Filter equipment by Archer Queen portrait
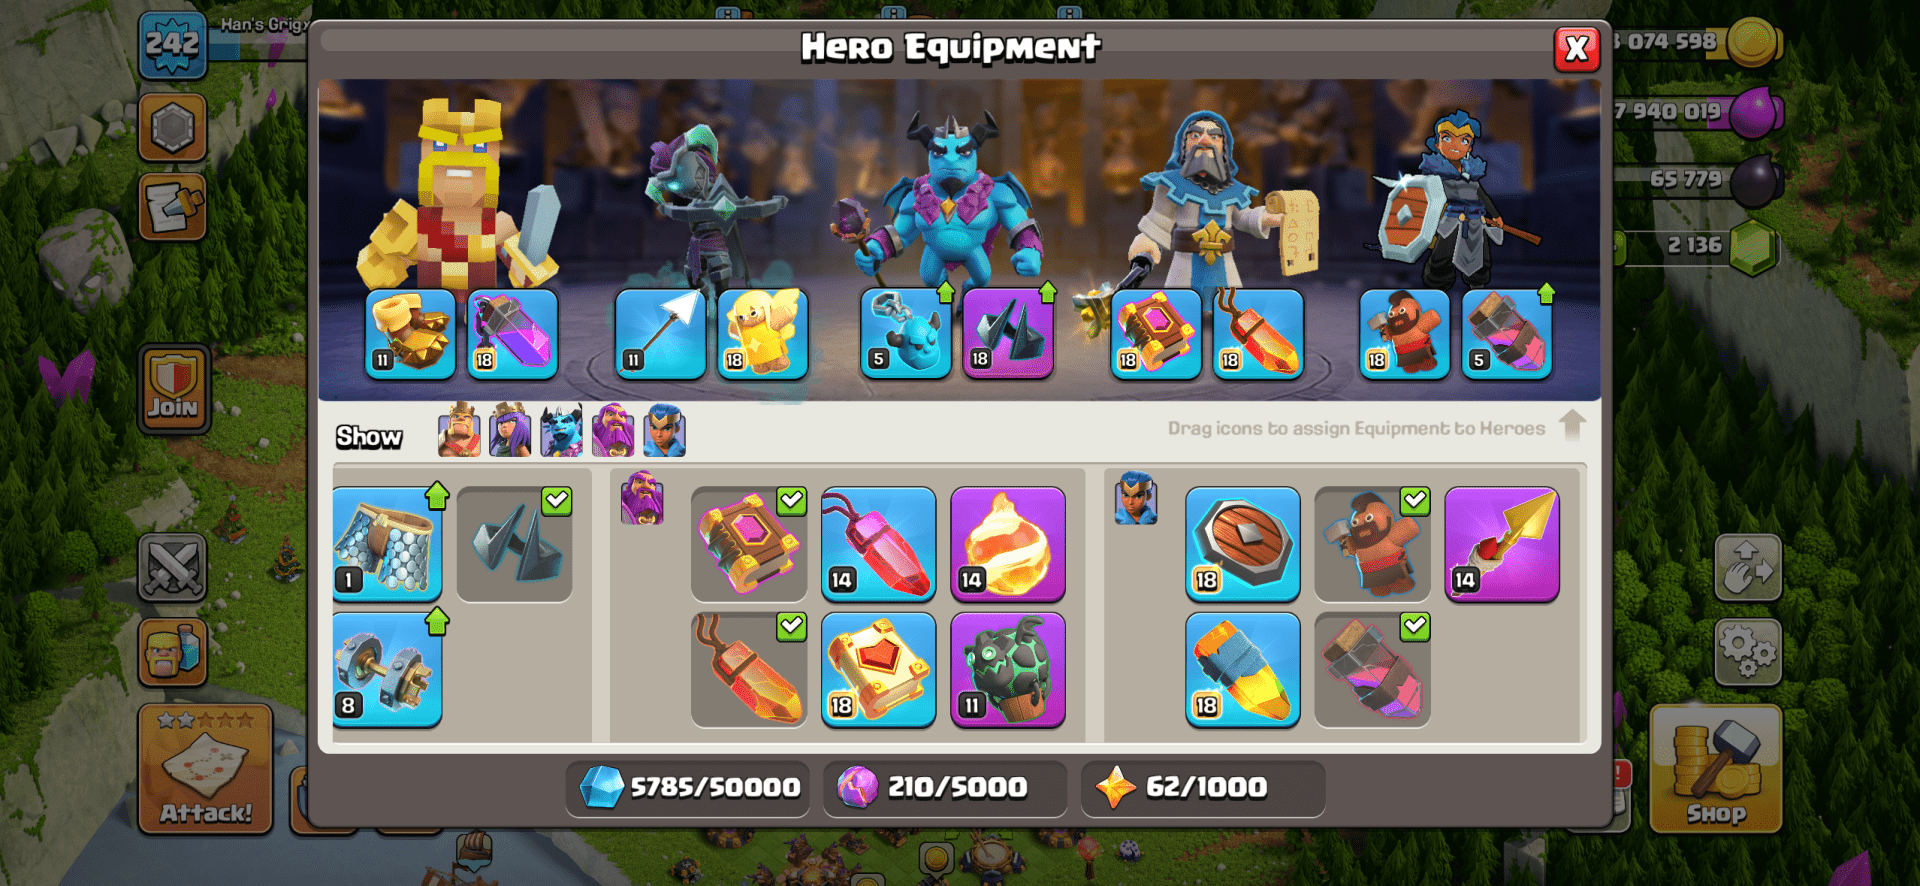 pos(510,431)
